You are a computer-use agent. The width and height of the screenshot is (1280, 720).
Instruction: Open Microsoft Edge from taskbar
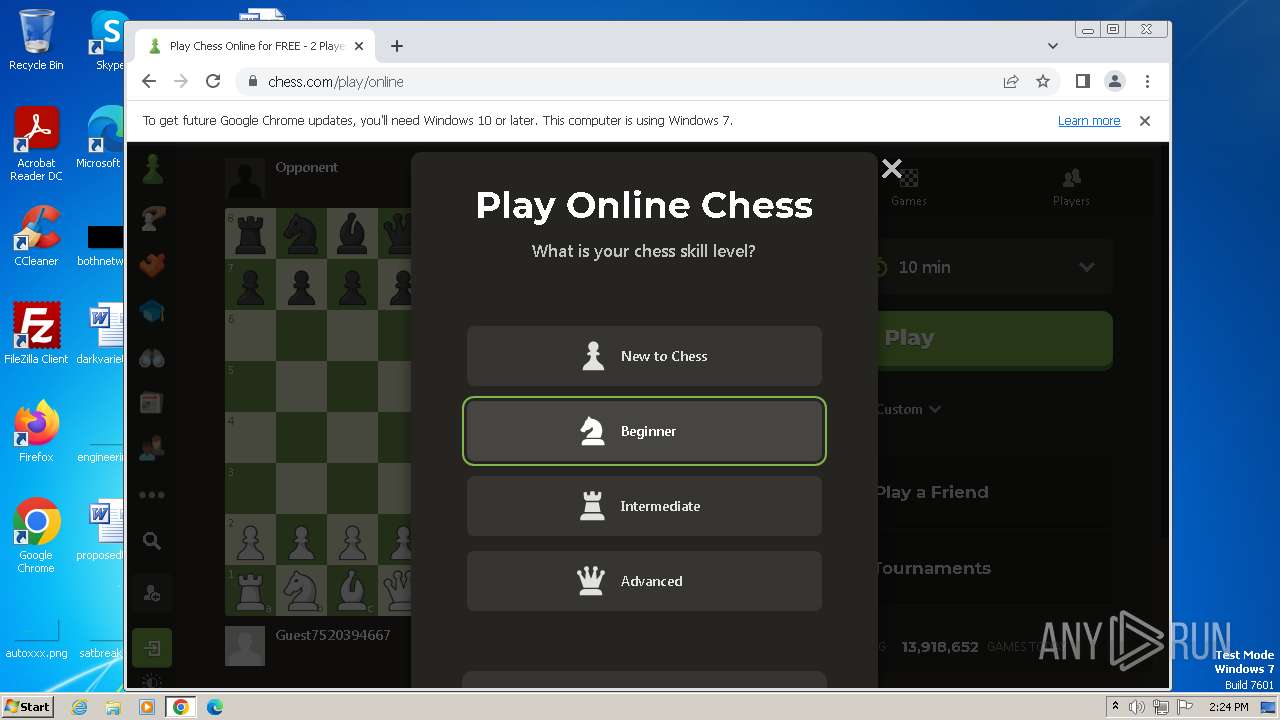coord(215,707)
